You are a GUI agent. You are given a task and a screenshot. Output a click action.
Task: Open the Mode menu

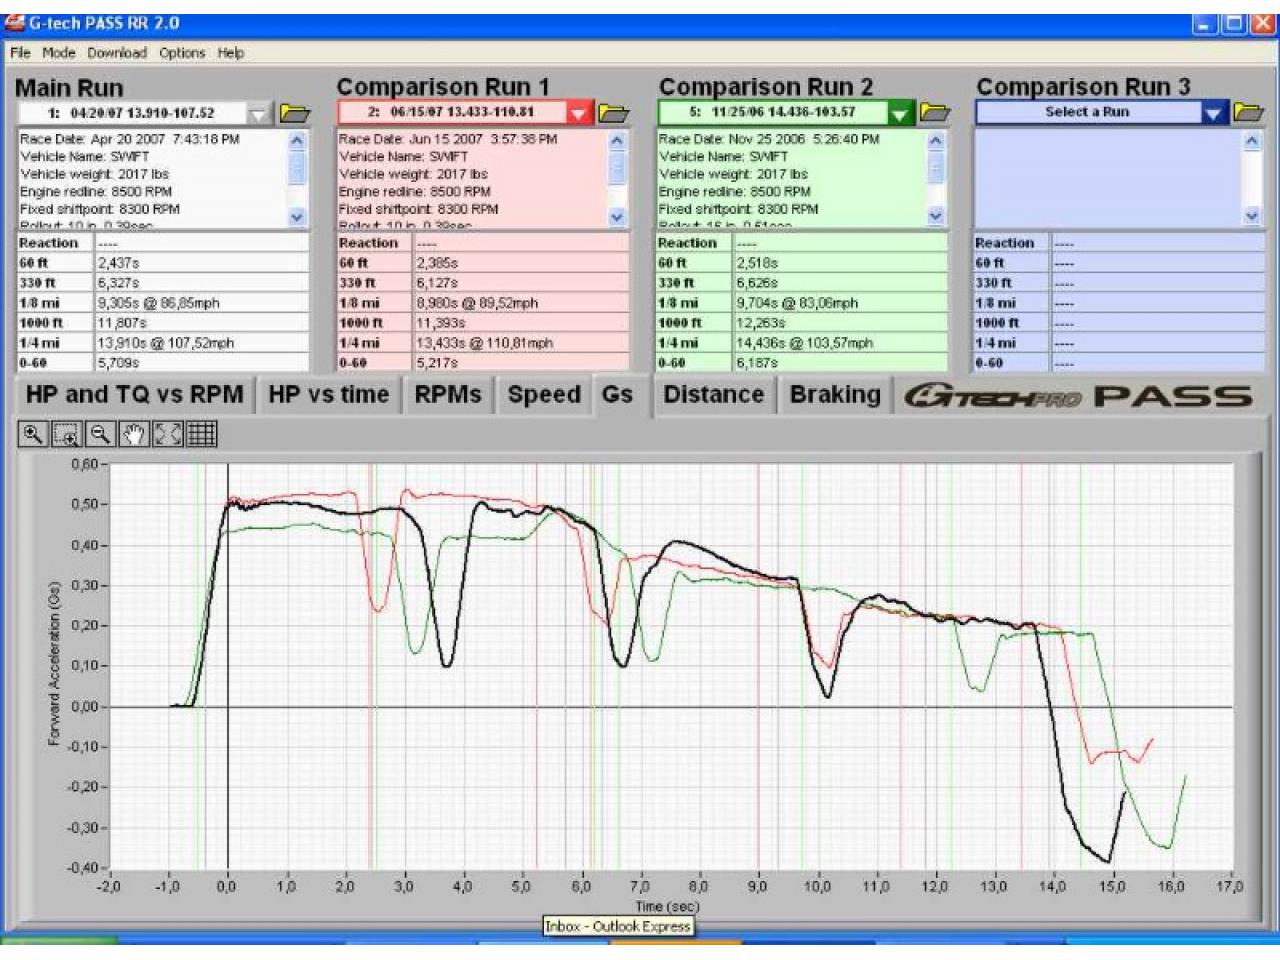click(59, 53)
